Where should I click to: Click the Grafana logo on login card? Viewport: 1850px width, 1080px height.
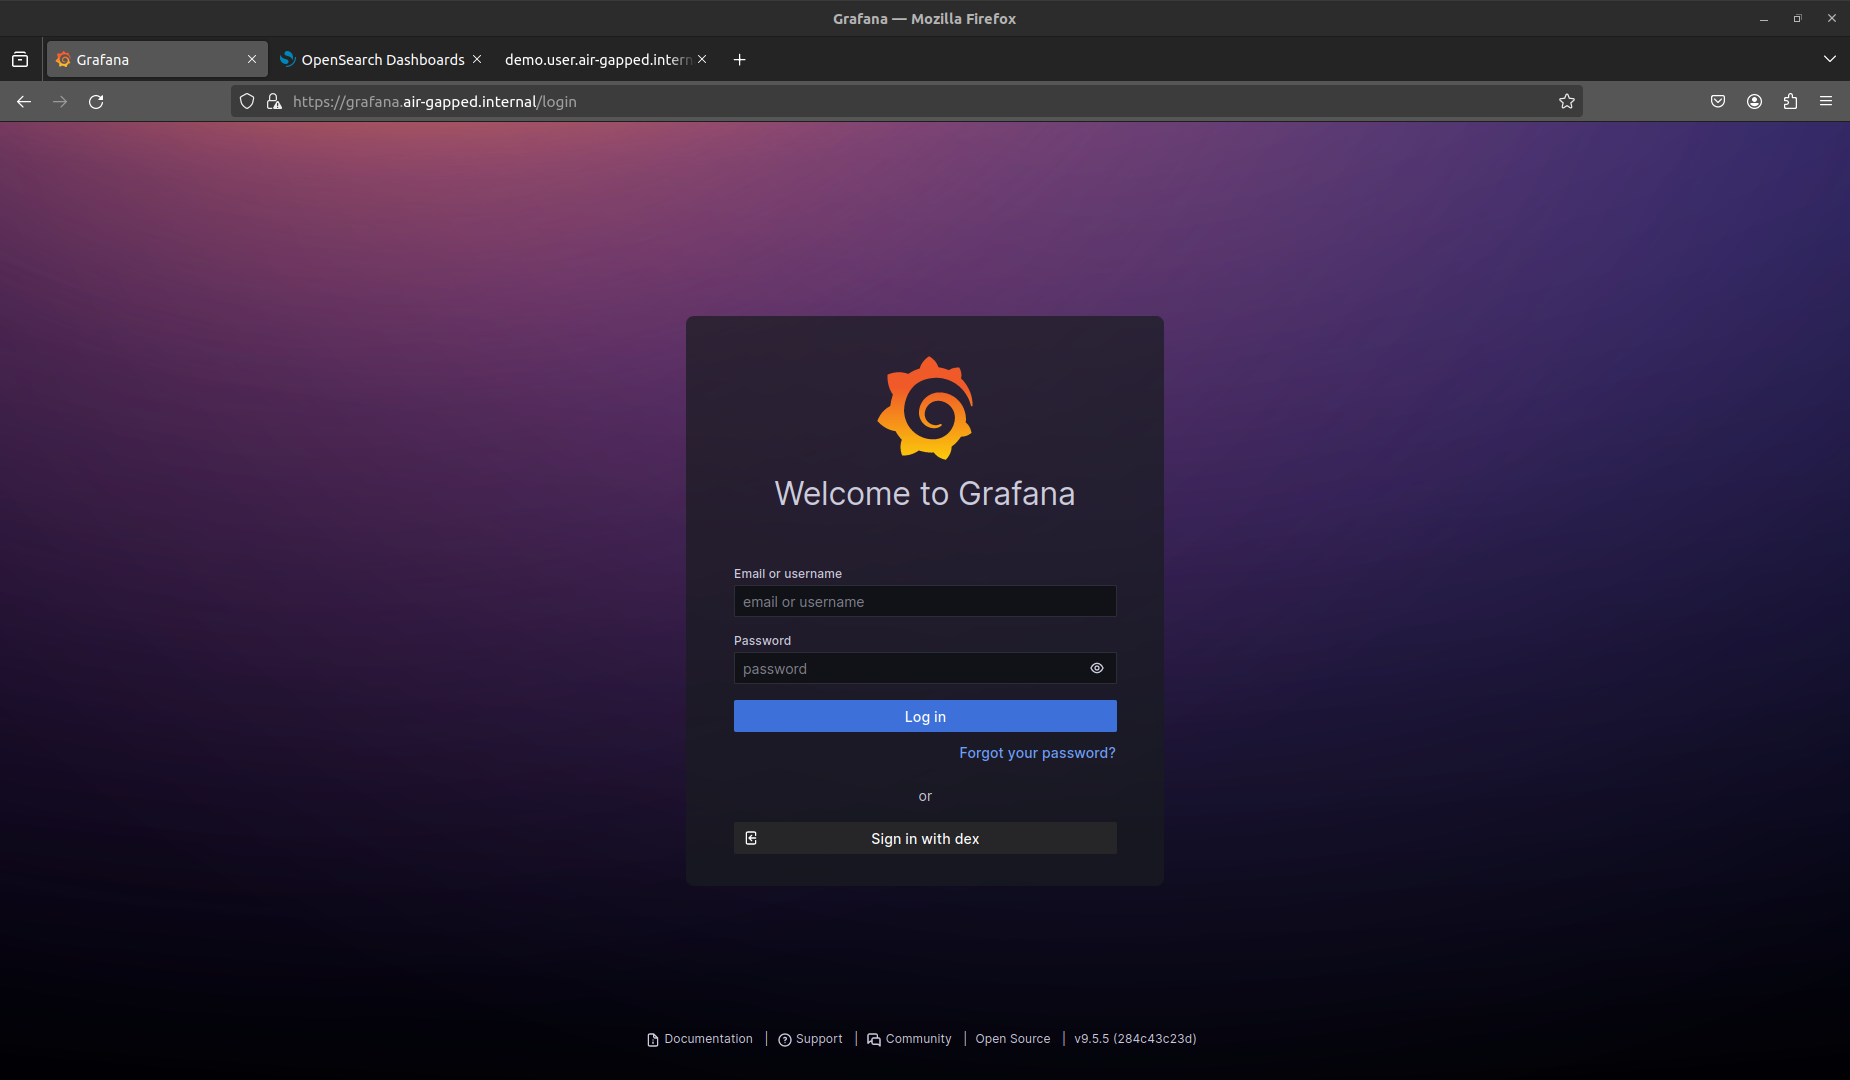925,408
